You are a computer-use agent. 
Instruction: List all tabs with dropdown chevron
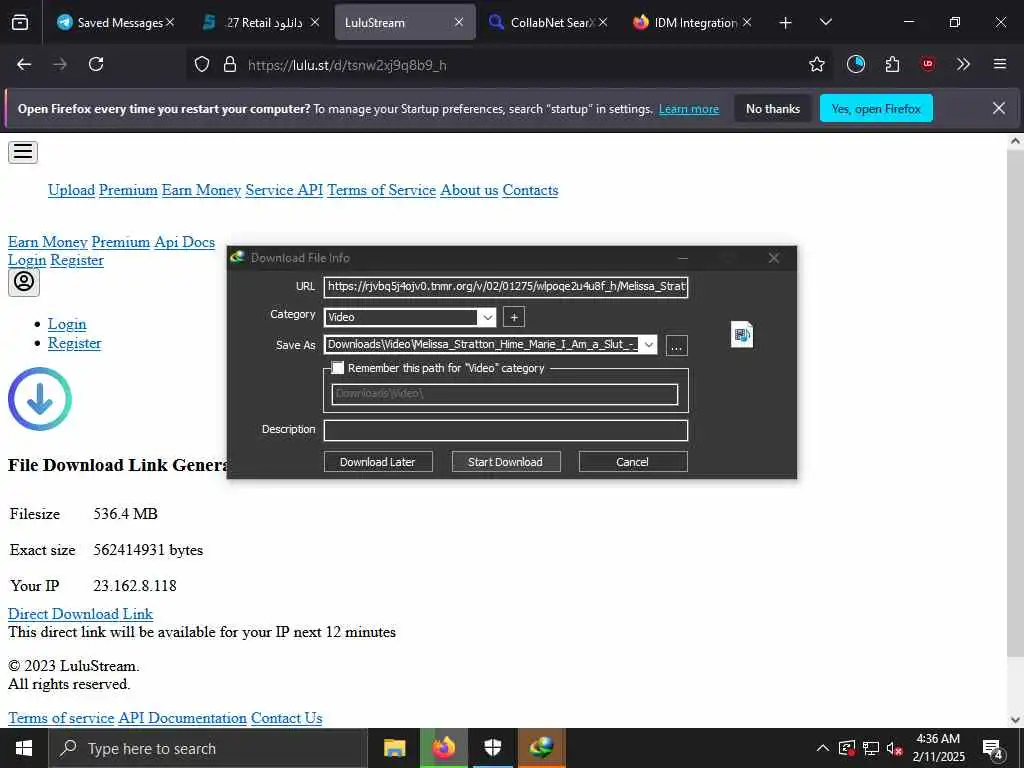[825, 23]
